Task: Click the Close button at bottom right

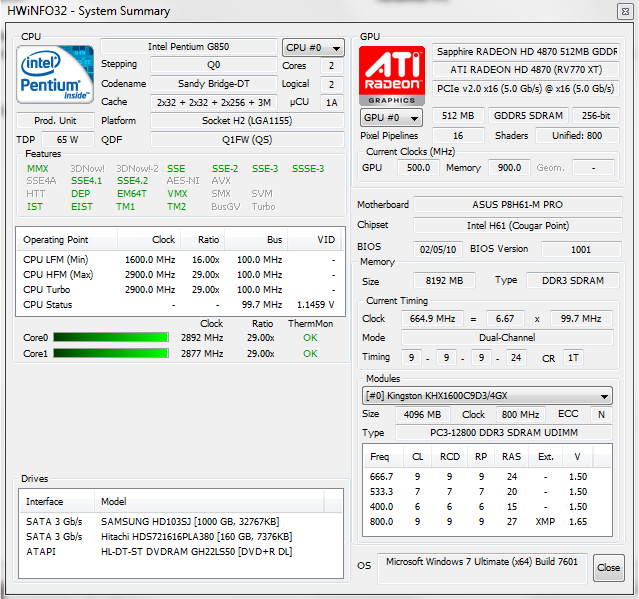Action: click(x=608, y=568)
